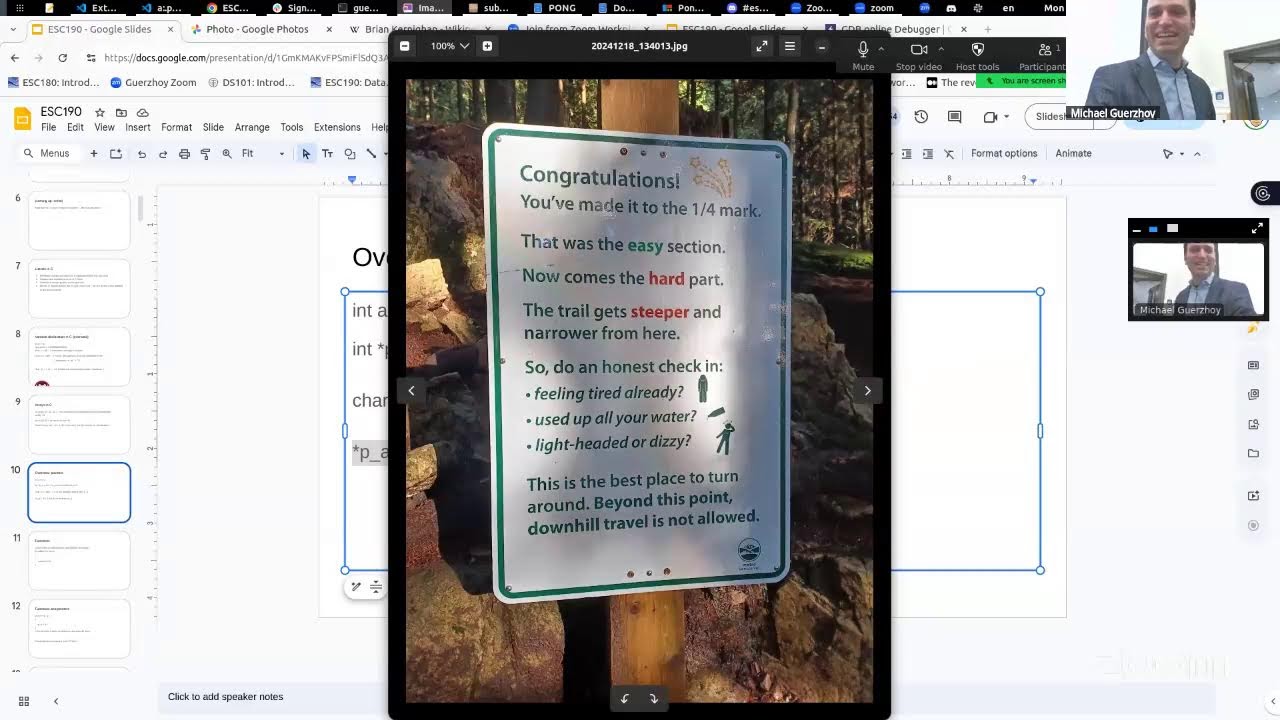Star the ESC190 presentation
Screen dimensions: 1280x720
pos(99,112)
